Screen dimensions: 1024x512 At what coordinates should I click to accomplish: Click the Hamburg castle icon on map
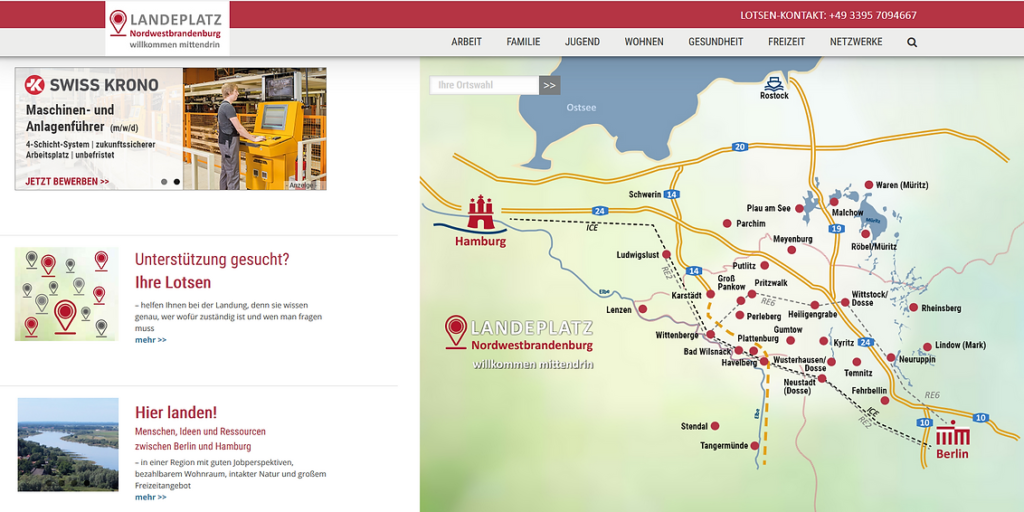click(x=481, y=212)
